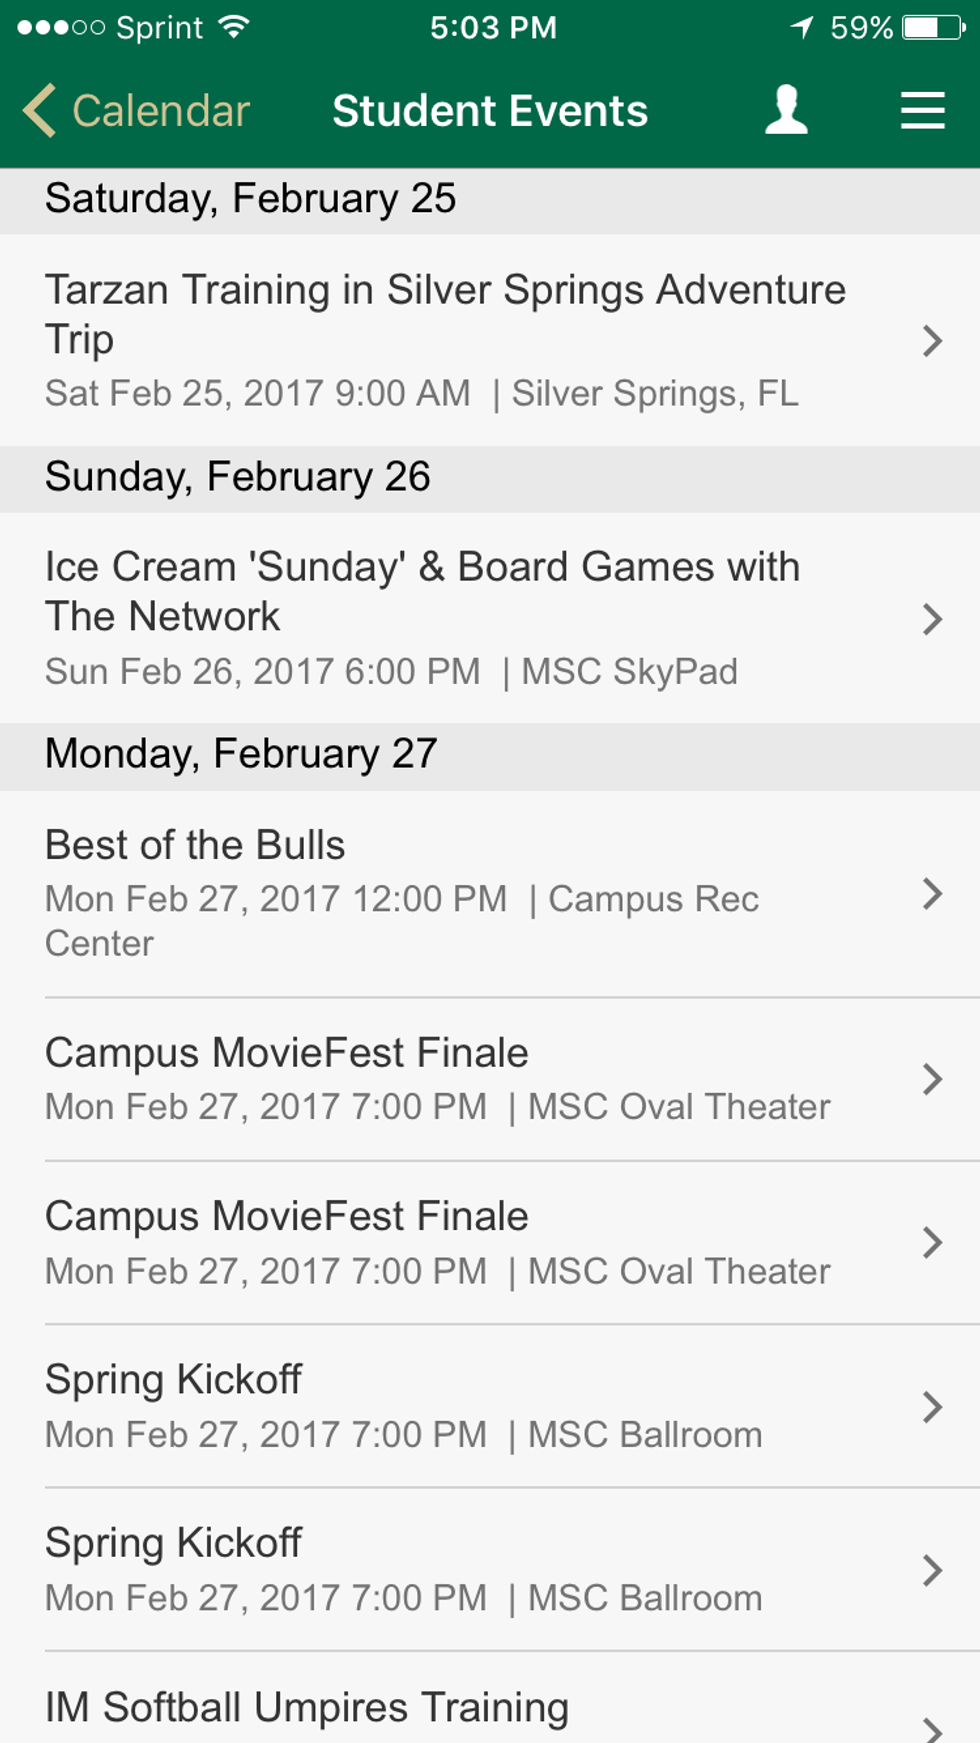This screenshot has height=1743, width=980.
Task: Tap the battery indicator icon
Action: click(934, 27)
